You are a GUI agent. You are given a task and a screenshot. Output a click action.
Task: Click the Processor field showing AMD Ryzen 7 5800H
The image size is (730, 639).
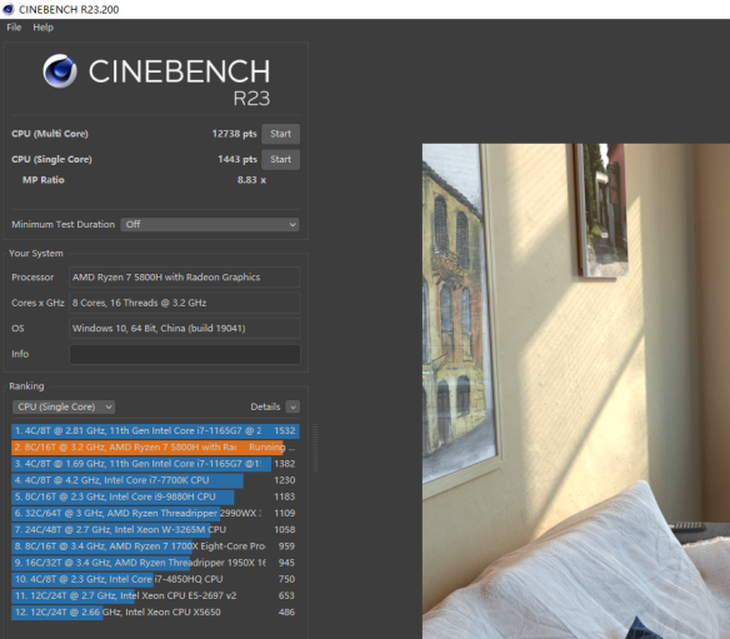184,277
